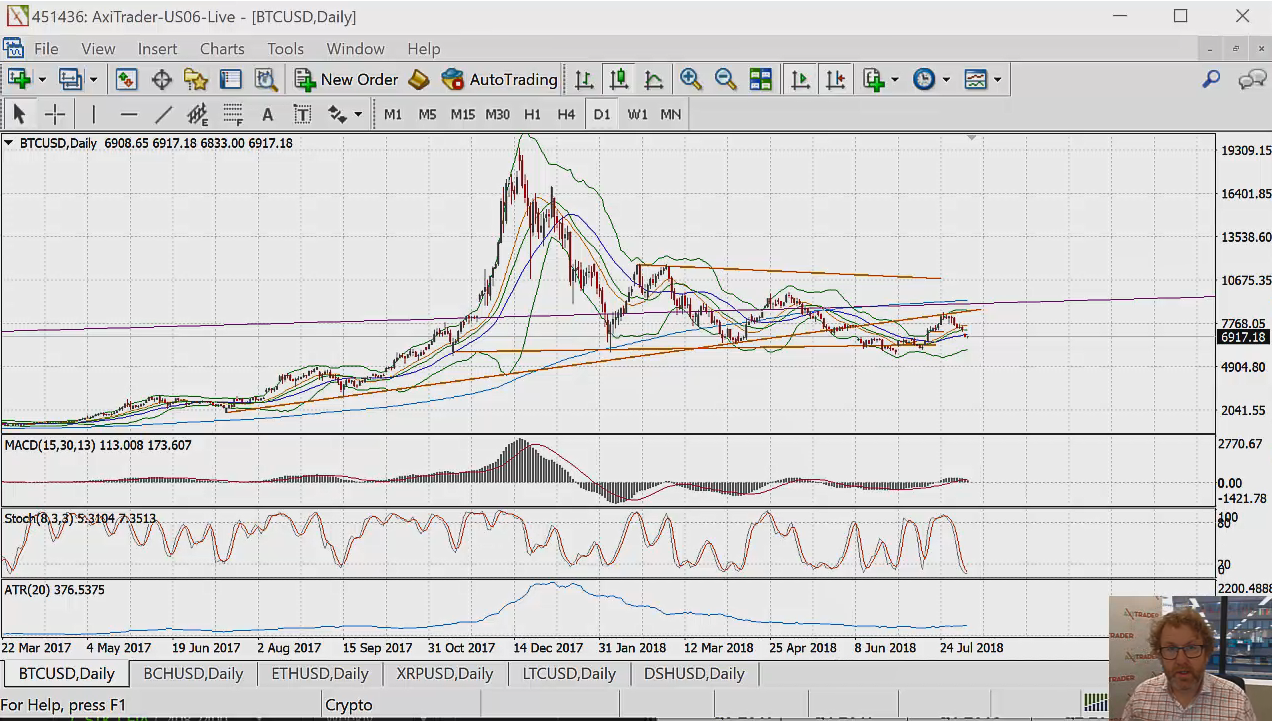Toggle chart shift from the toolbar
Image resolution: width=1272 pixels, height=721 pixels.
[x=835, y=80]
